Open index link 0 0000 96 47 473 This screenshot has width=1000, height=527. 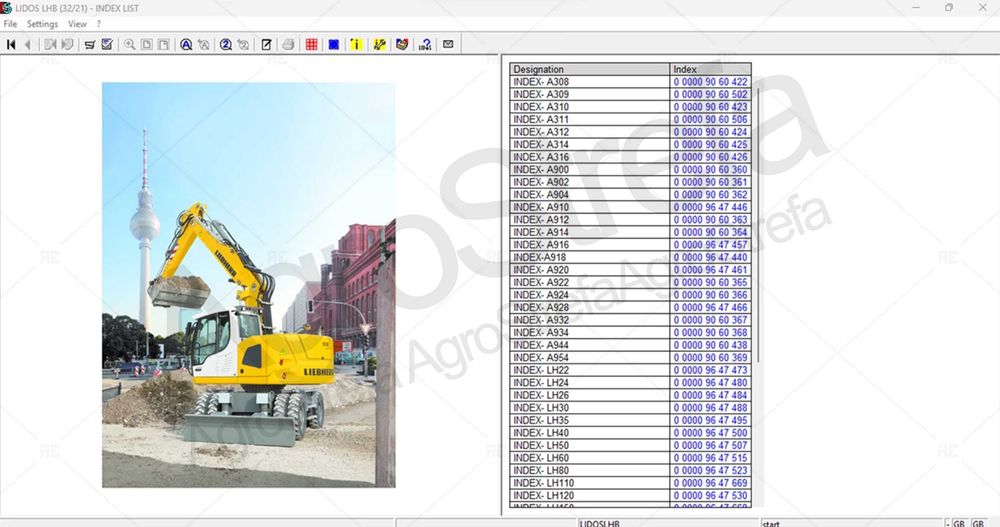[710, 370]
